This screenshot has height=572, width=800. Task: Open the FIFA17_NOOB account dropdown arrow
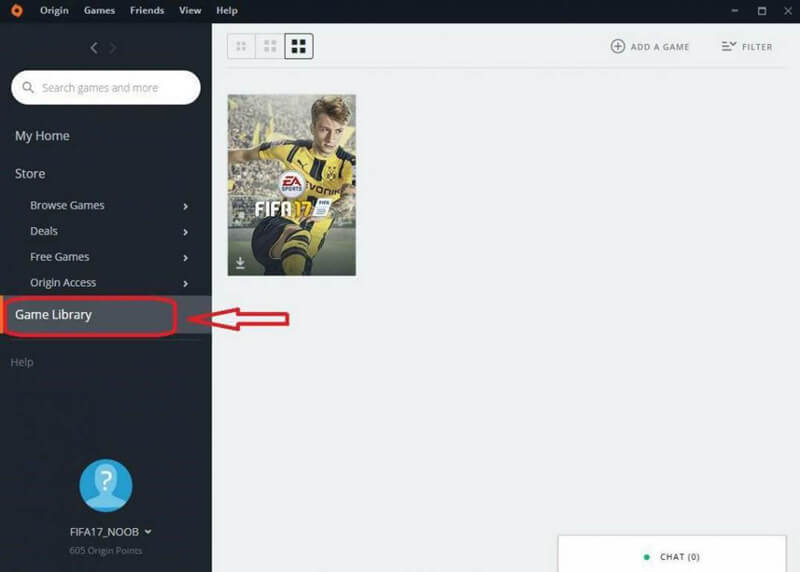(x=148, y=532)
